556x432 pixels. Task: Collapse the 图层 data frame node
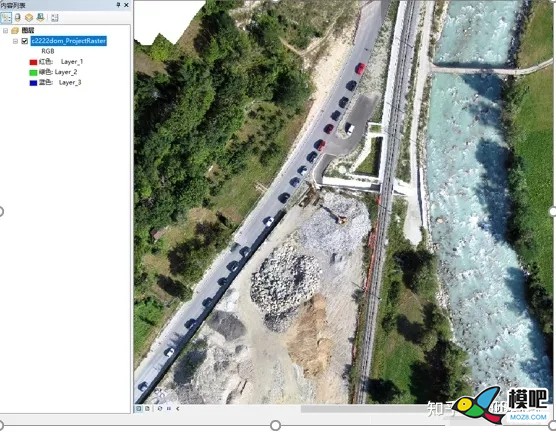coord(5,31)
